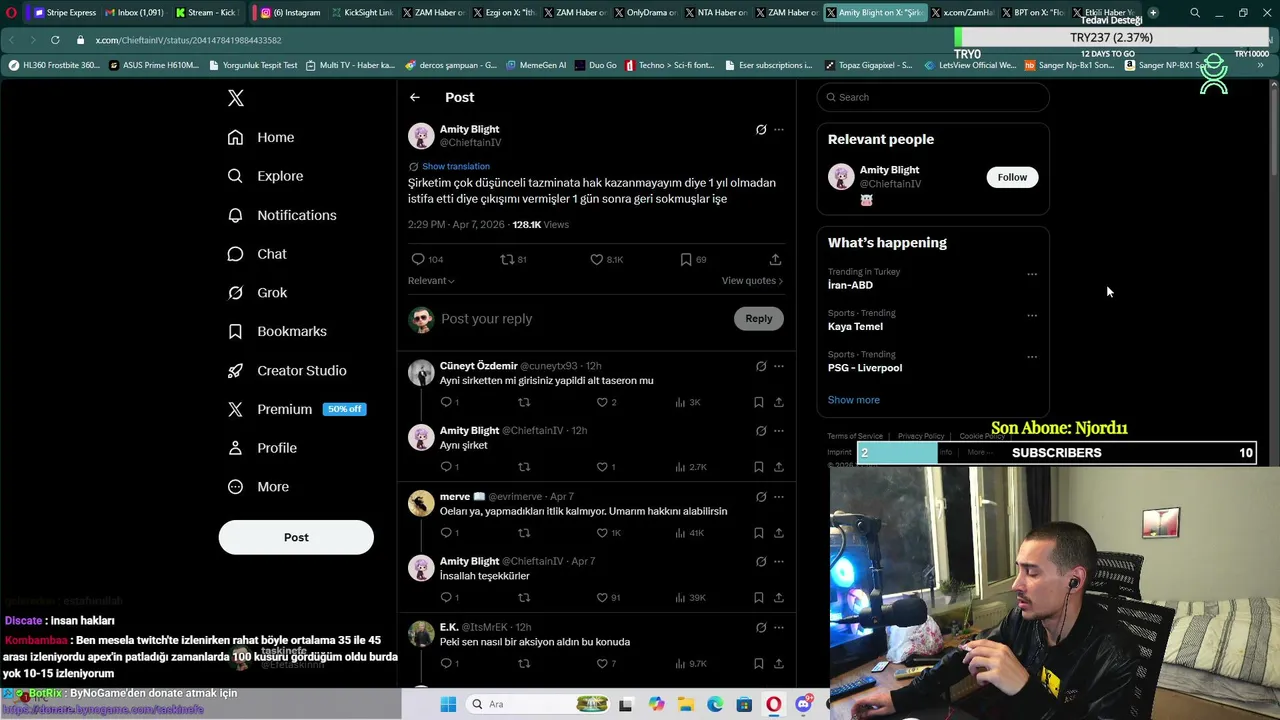
Task: Open Relevant replies sort dropdown
Action: tap(431, 281)
